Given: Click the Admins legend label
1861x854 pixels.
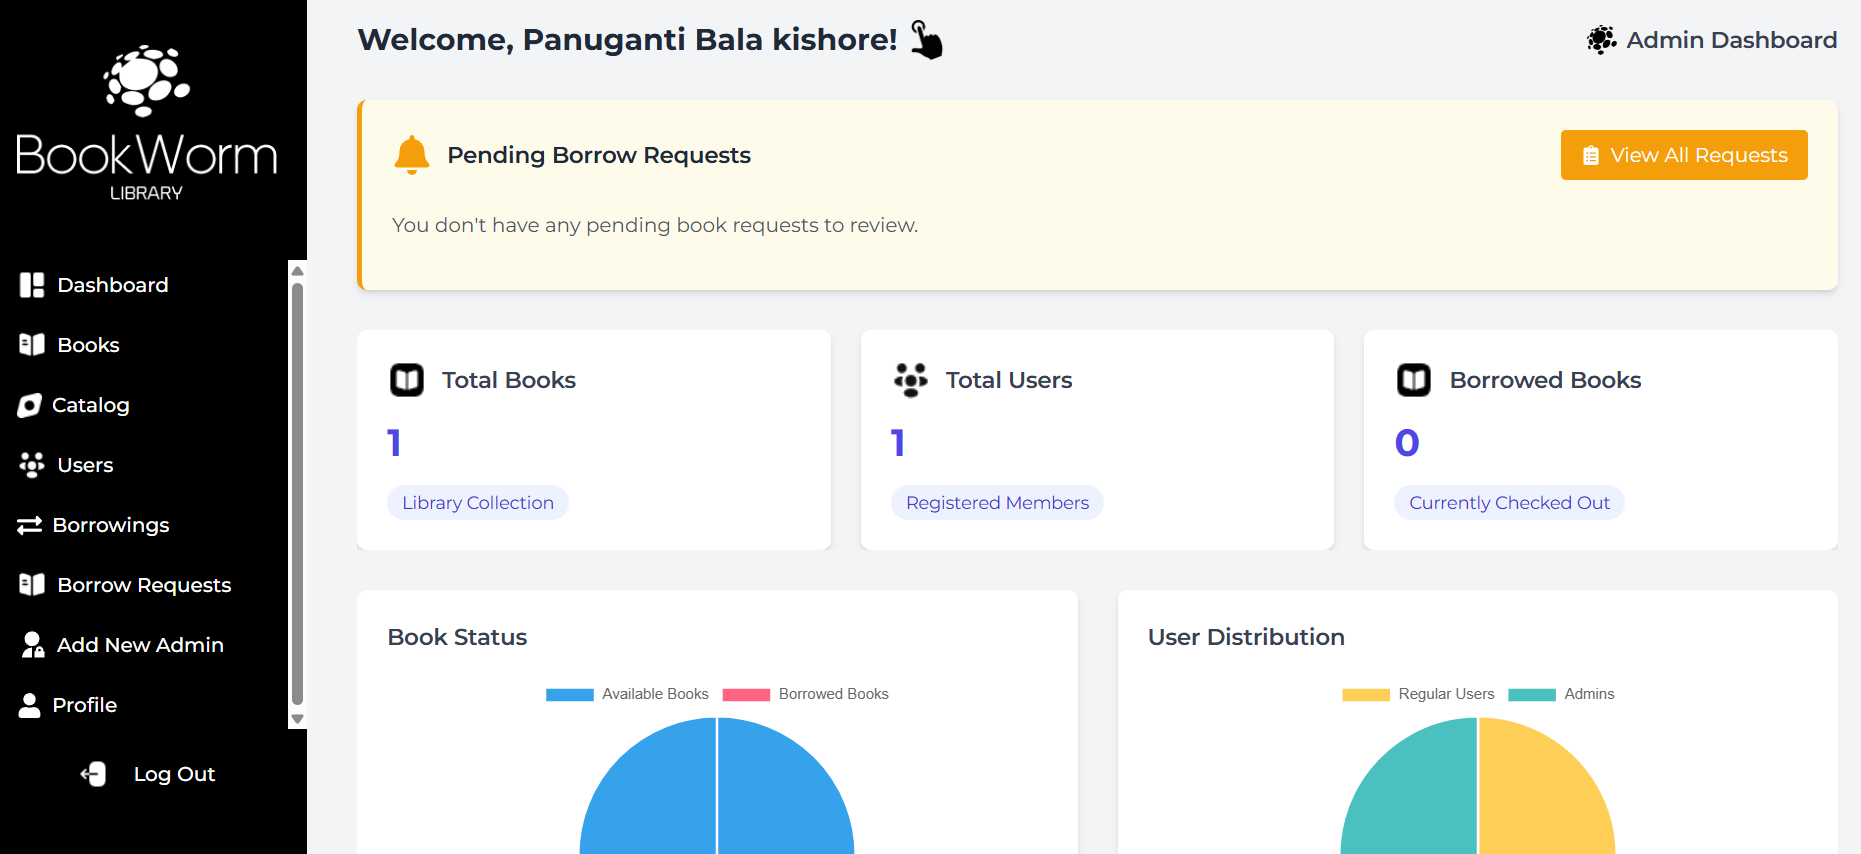Looking at the screenshot, I should click(x=1589, y=694).
